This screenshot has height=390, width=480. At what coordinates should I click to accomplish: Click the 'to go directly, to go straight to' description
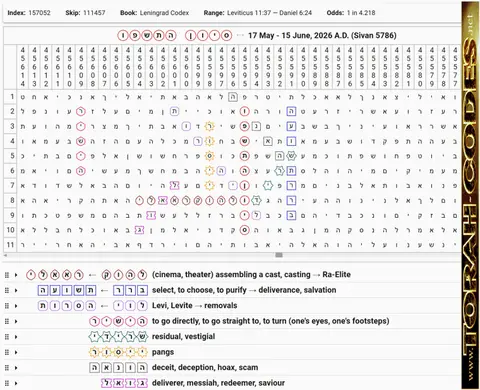click(x=271, y=321)
